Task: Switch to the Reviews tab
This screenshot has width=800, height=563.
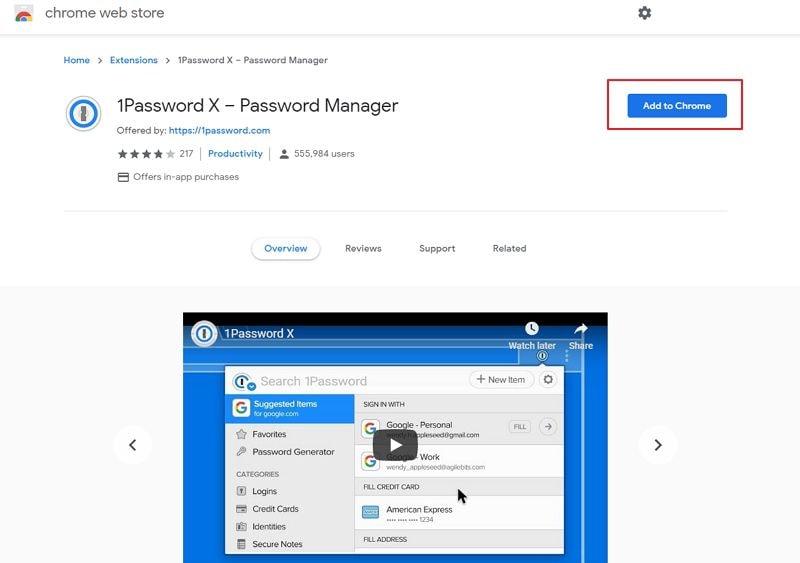Action: coord(363,249)
